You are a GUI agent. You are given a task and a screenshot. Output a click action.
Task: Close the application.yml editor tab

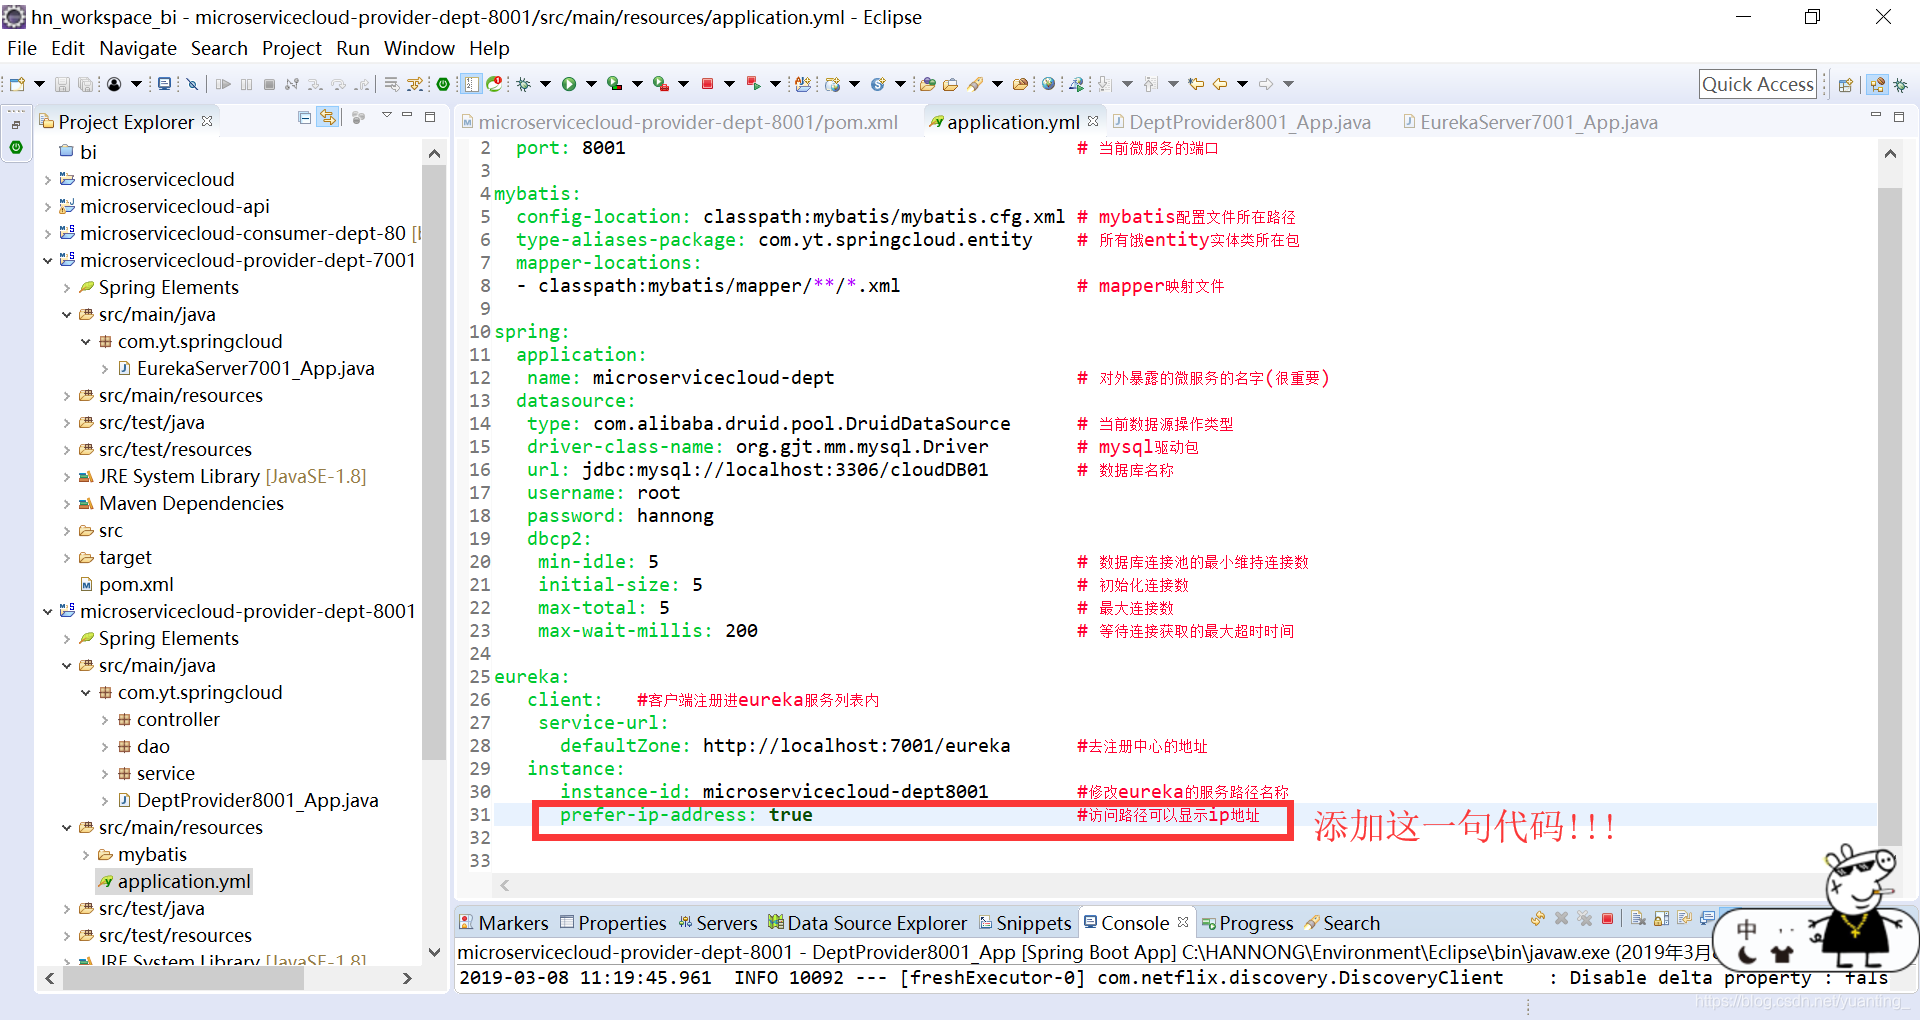[1093, 121]
